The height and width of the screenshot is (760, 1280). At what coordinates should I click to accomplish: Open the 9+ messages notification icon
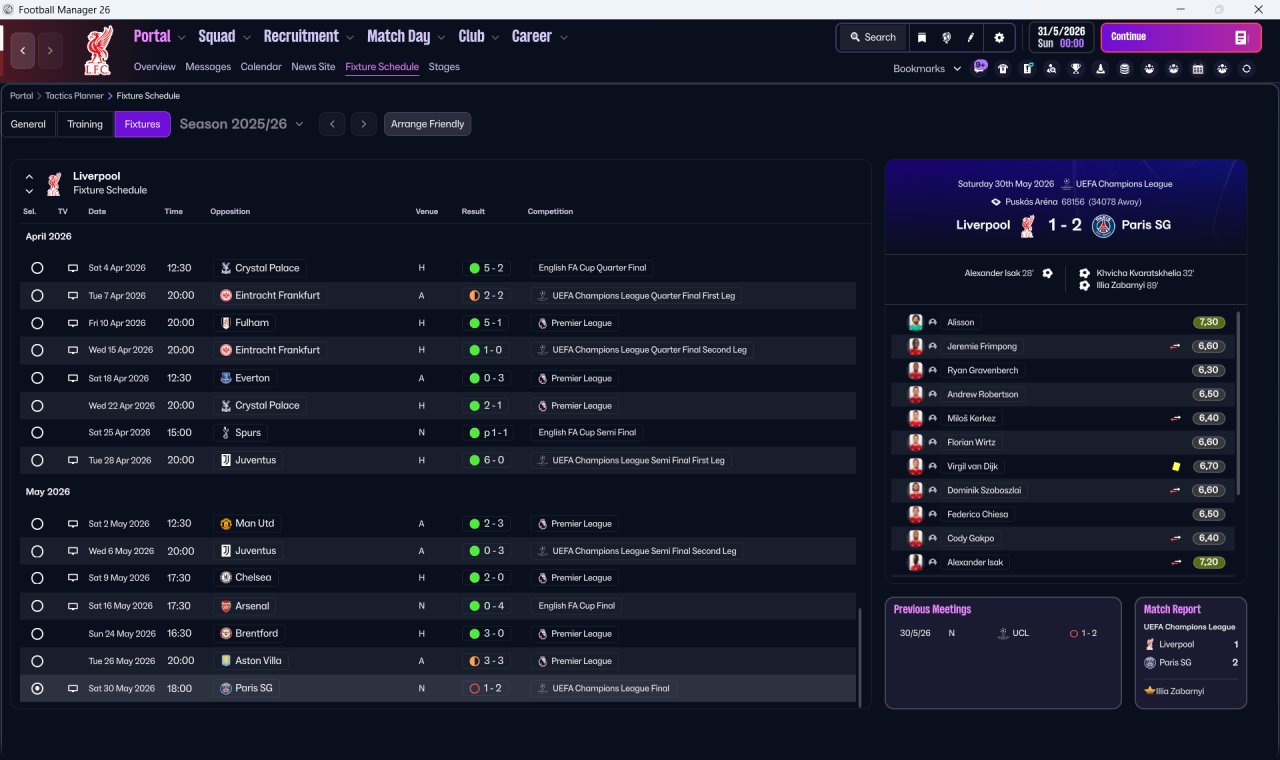click(x=980, y=67)
